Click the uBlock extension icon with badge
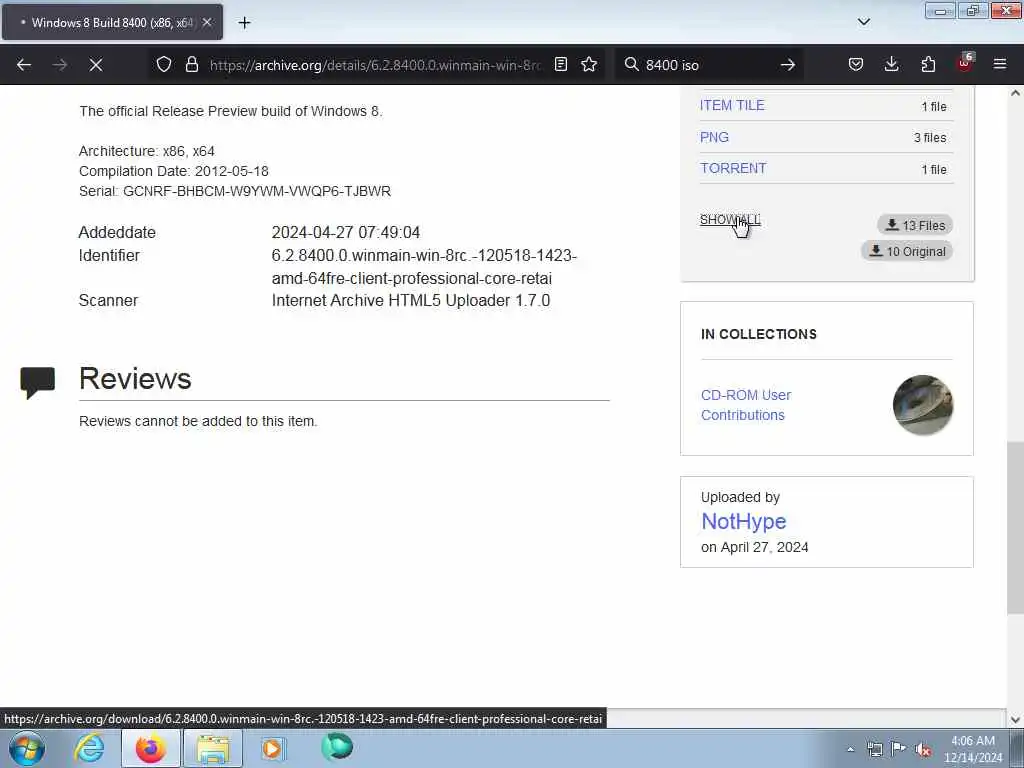The width and height of the screenshot is (1024, 768). click(x=965, y=63)
